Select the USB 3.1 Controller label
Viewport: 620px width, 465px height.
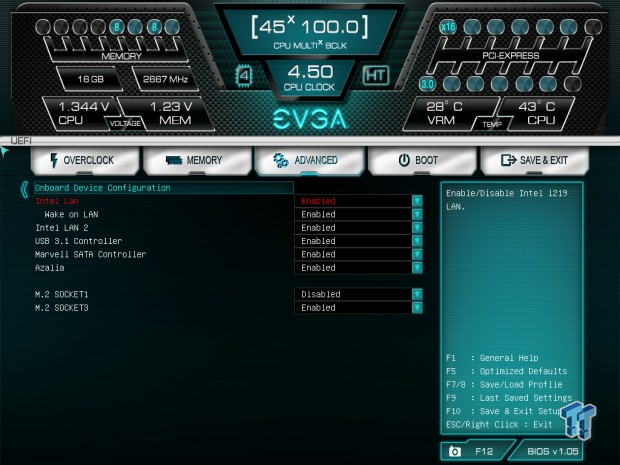(x=78, y=241)
